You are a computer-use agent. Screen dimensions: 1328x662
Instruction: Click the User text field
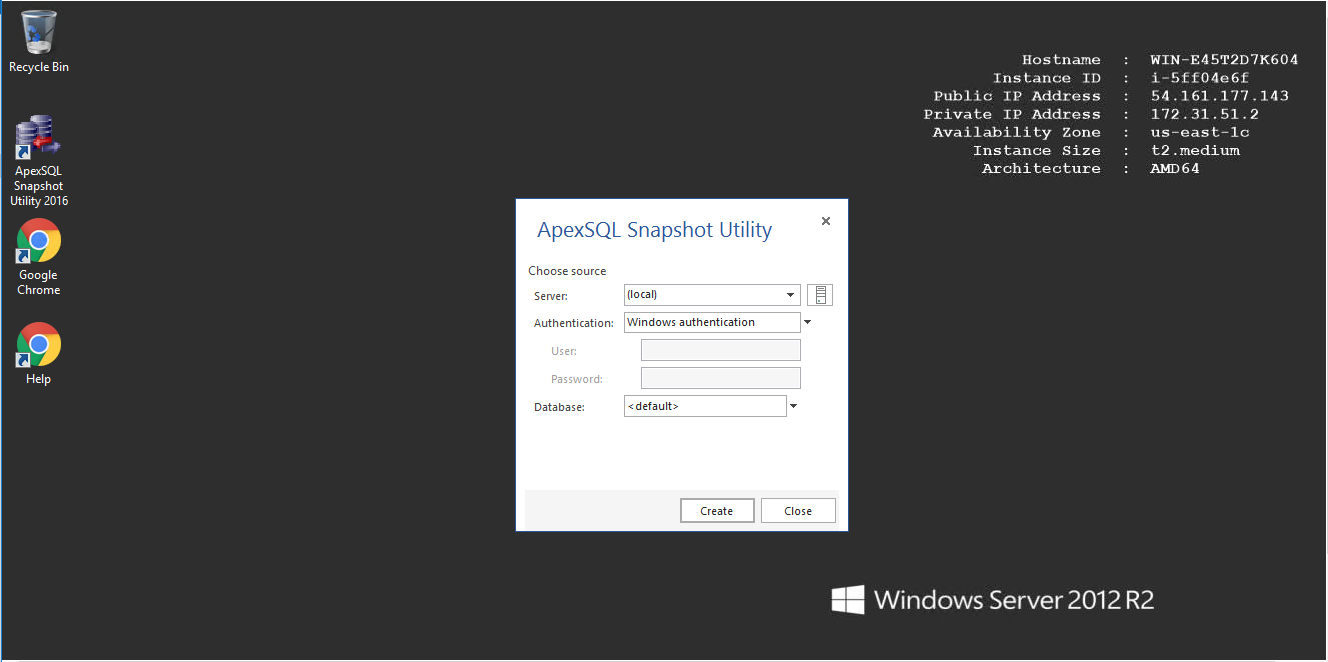click(720, 351)
